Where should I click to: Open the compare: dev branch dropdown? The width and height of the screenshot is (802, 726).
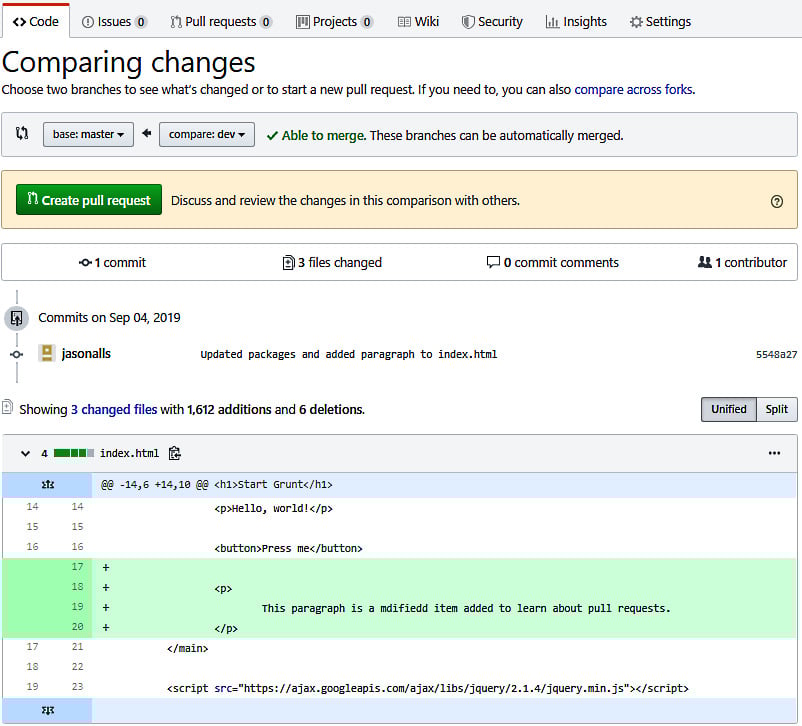pos(207,135)
